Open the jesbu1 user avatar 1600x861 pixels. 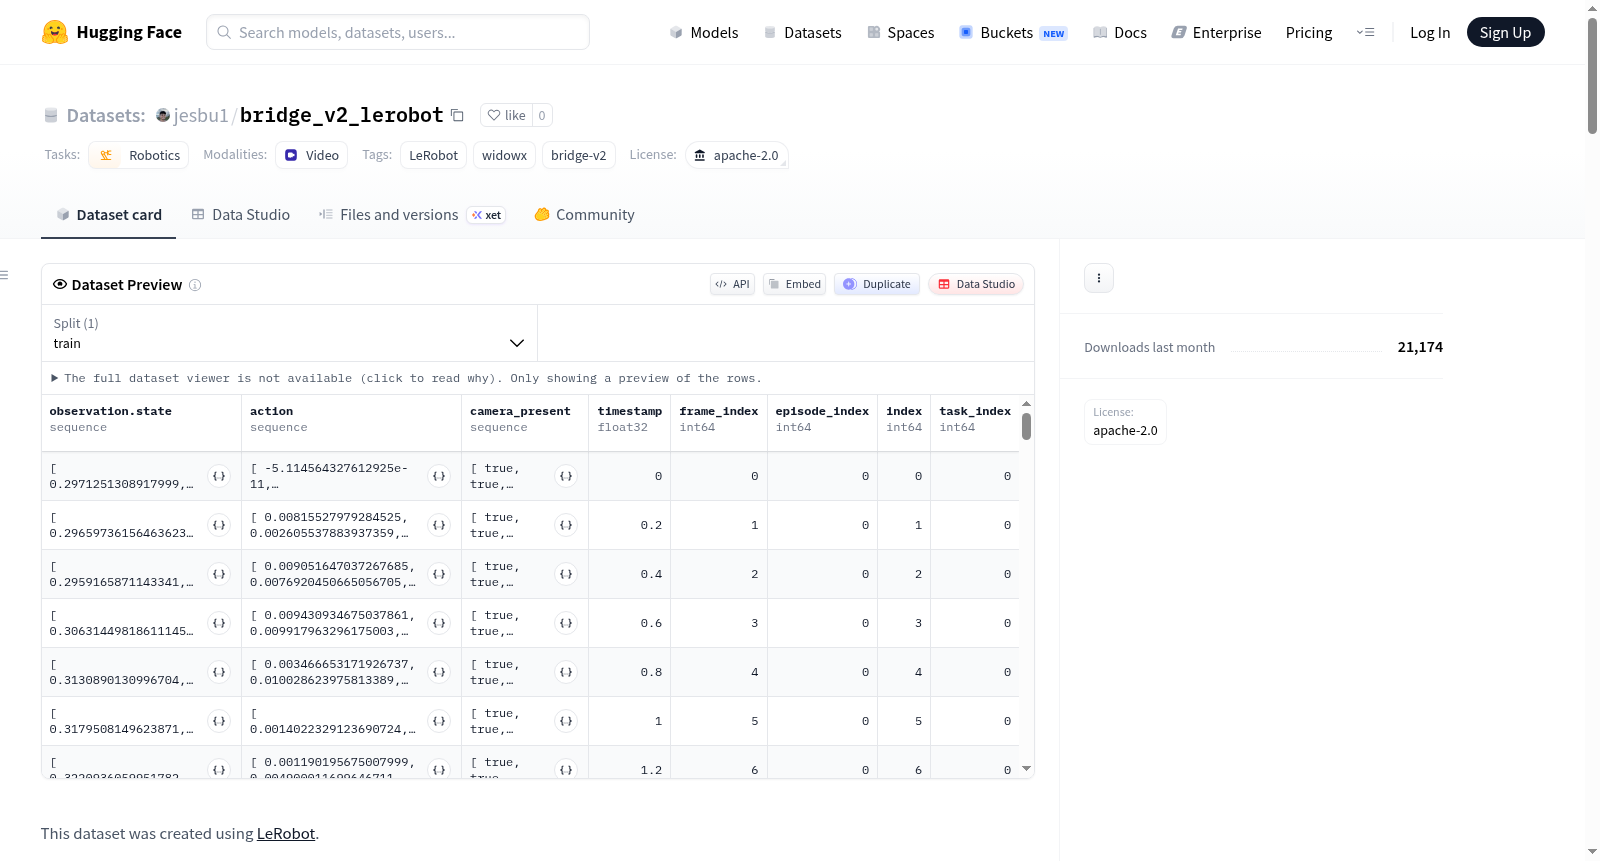tap(163, 115)
